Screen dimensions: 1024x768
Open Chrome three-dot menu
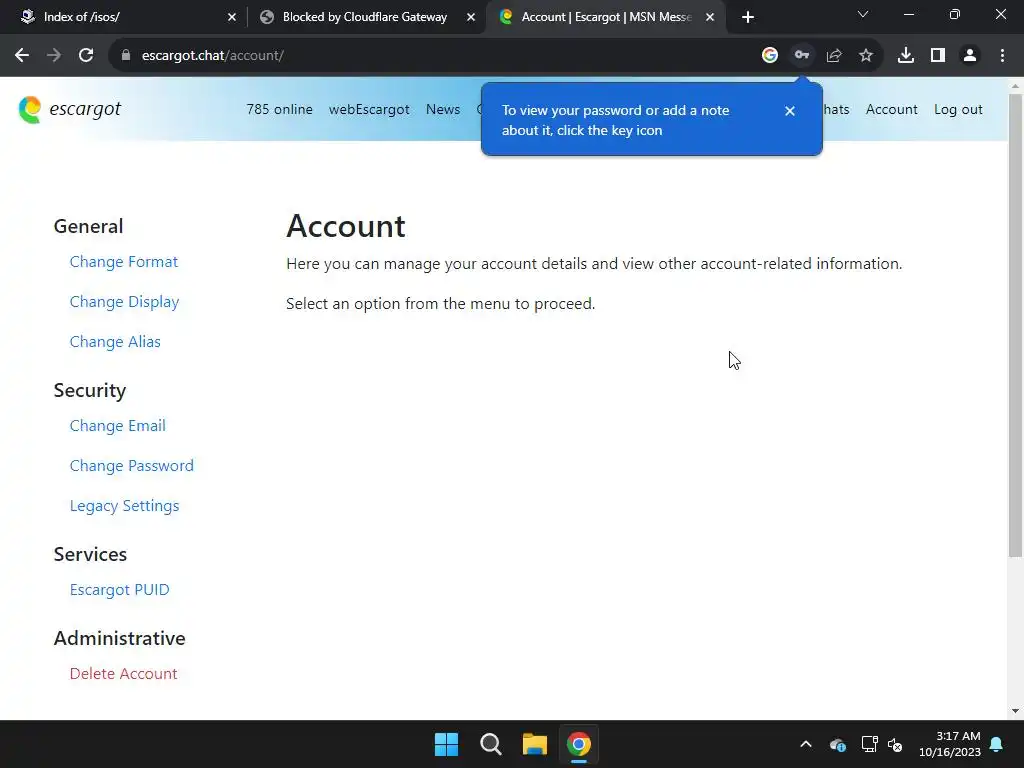click(1002, 56)
